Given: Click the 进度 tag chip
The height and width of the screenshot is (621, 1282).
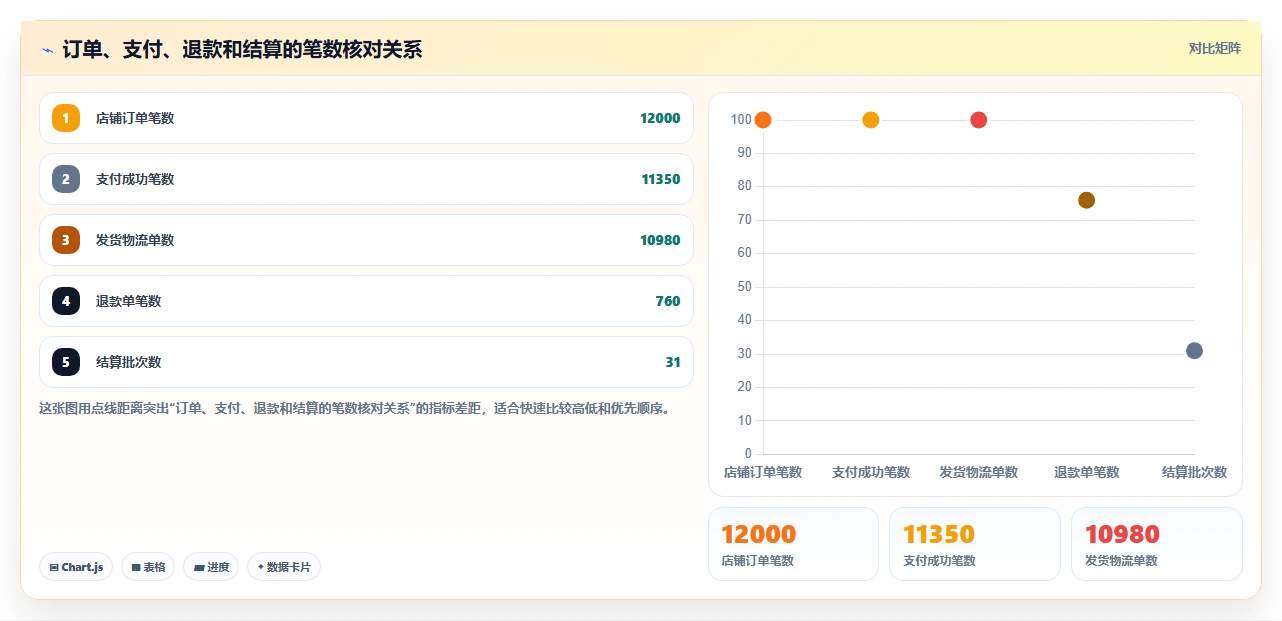Looking at the screenshot, I should 211,567.
